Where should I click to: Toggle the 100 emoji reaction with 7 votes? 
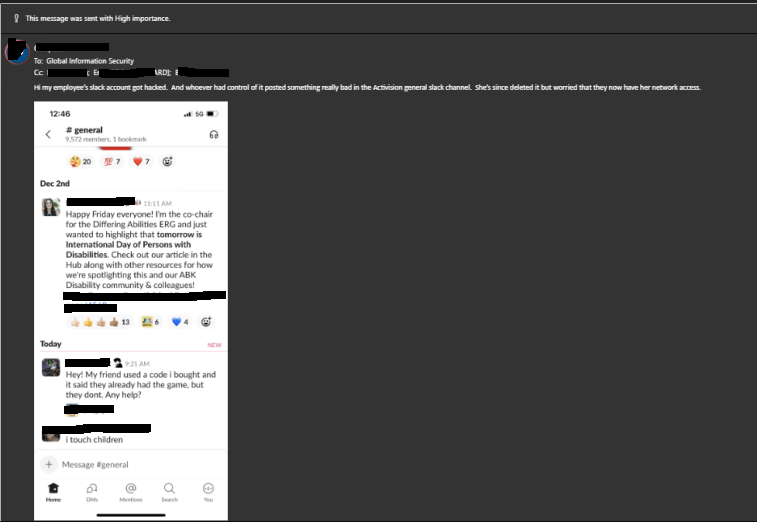111,161
